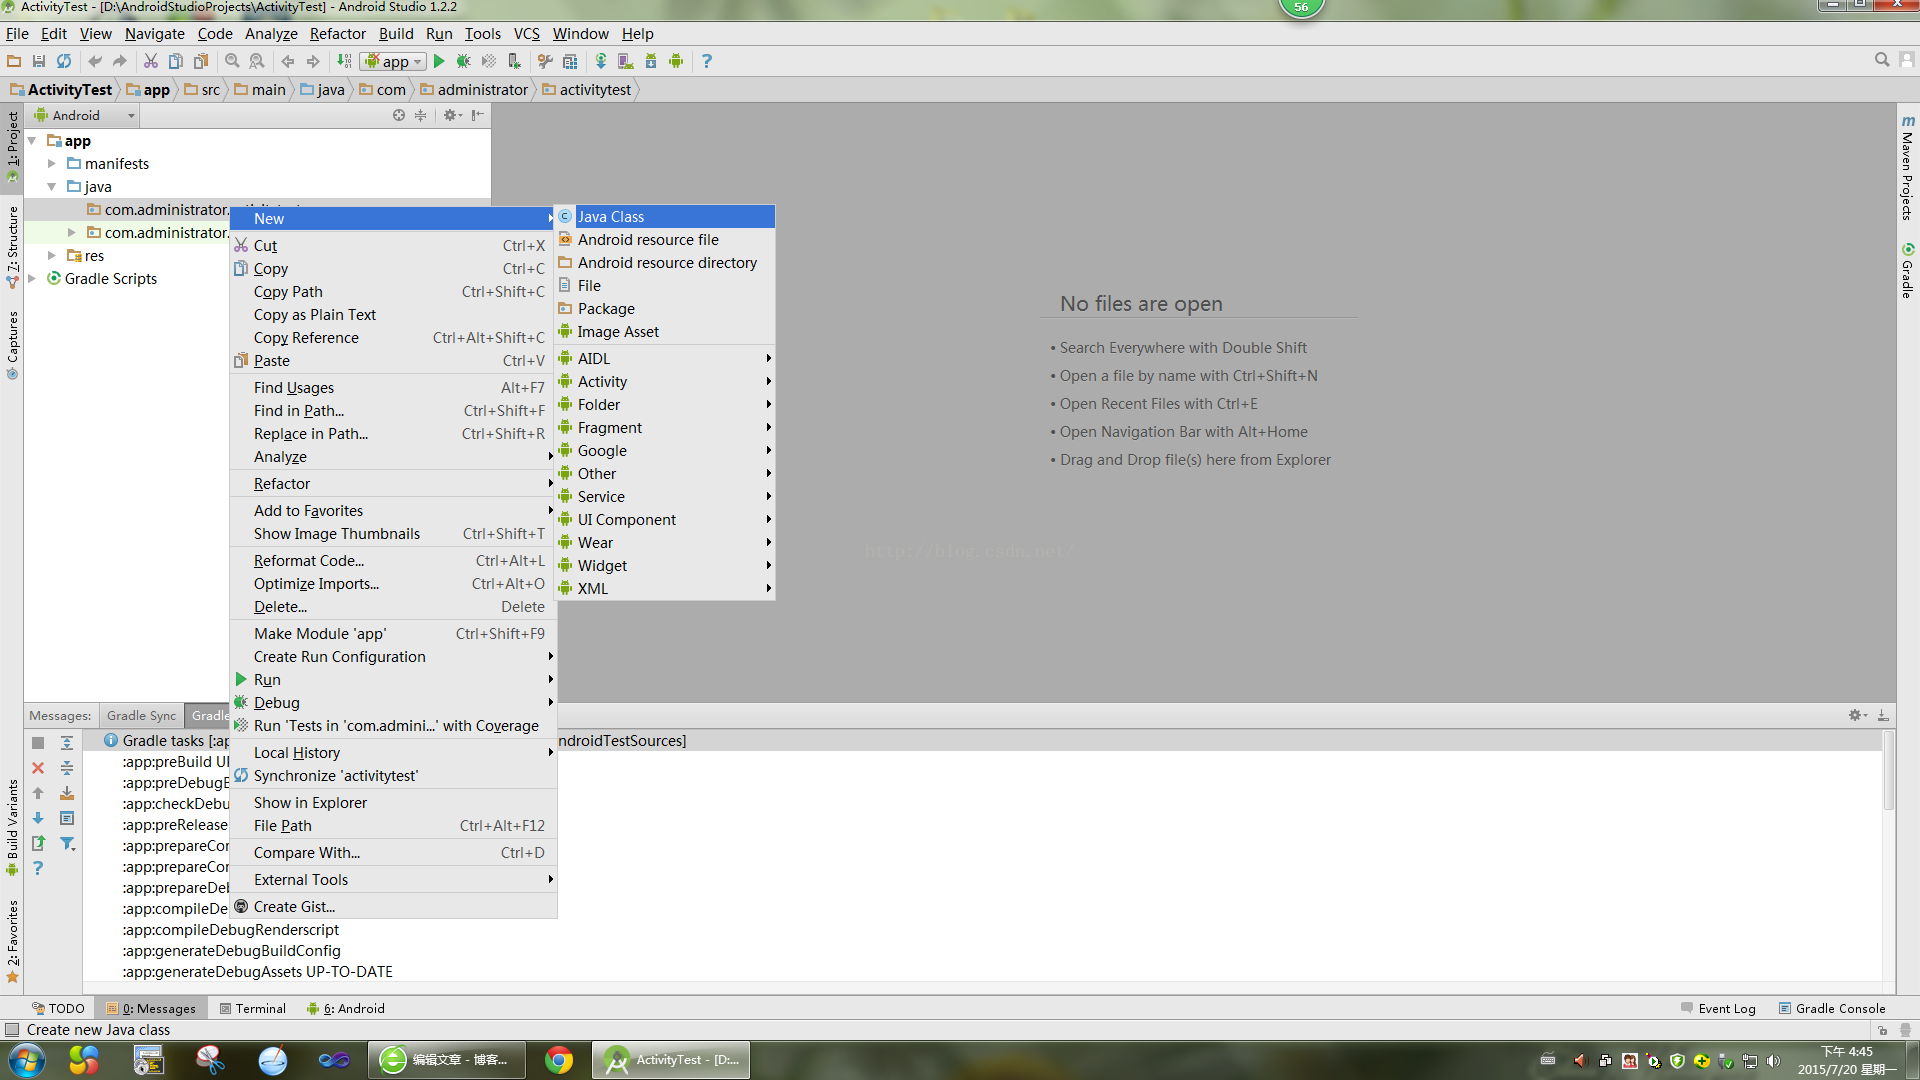Expand the Activity submenu
The height and width of the screenshot is (1080, 1920).
tap(665, 382)
